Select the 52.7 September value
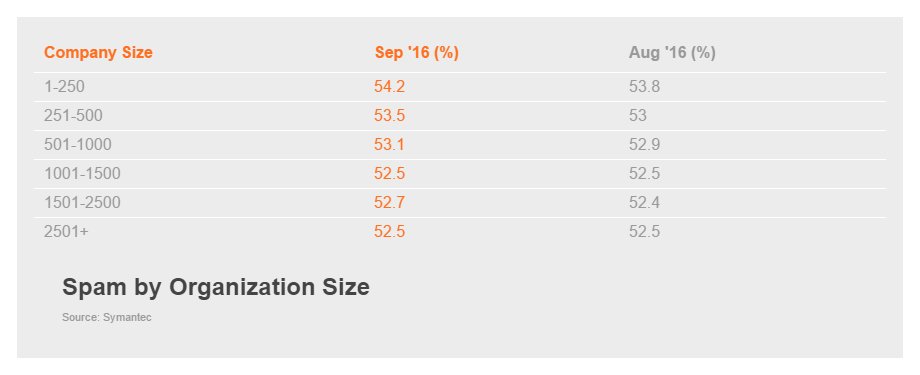Image resolution: width=920 pixels, height=375 pixels. coord(390,202)
